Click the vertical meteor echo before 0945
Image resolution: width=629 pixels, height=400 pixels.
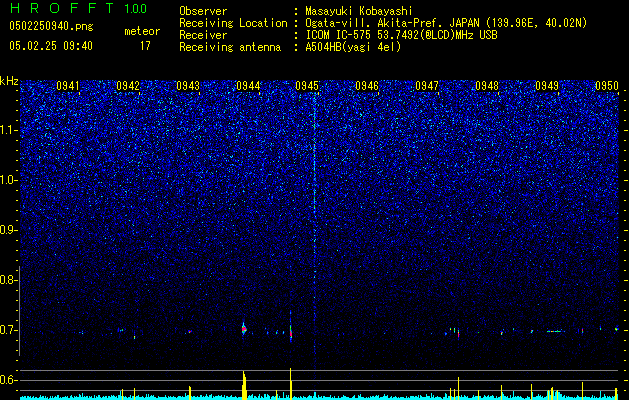291,327
